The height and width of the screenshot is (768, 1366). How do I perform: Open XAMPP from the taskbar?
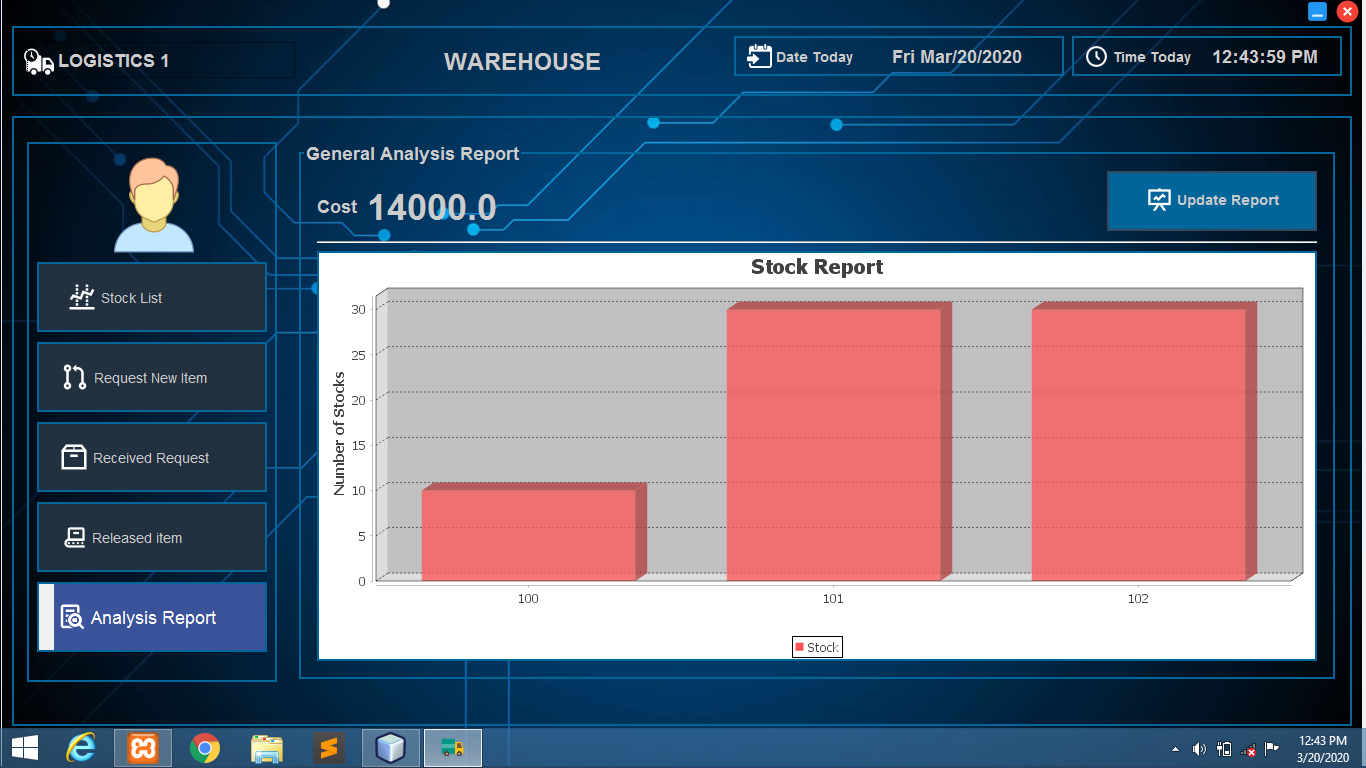(143, 747)
